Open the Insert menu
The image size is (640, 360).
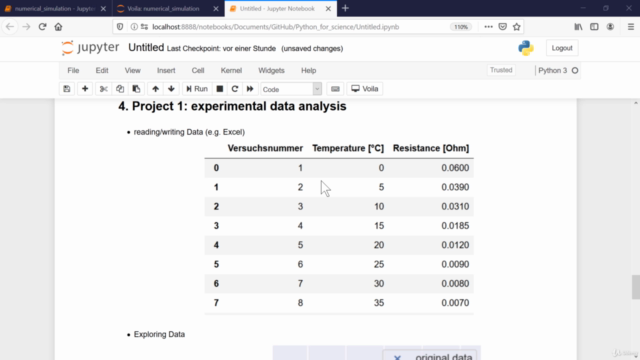(x=166, y=71)
